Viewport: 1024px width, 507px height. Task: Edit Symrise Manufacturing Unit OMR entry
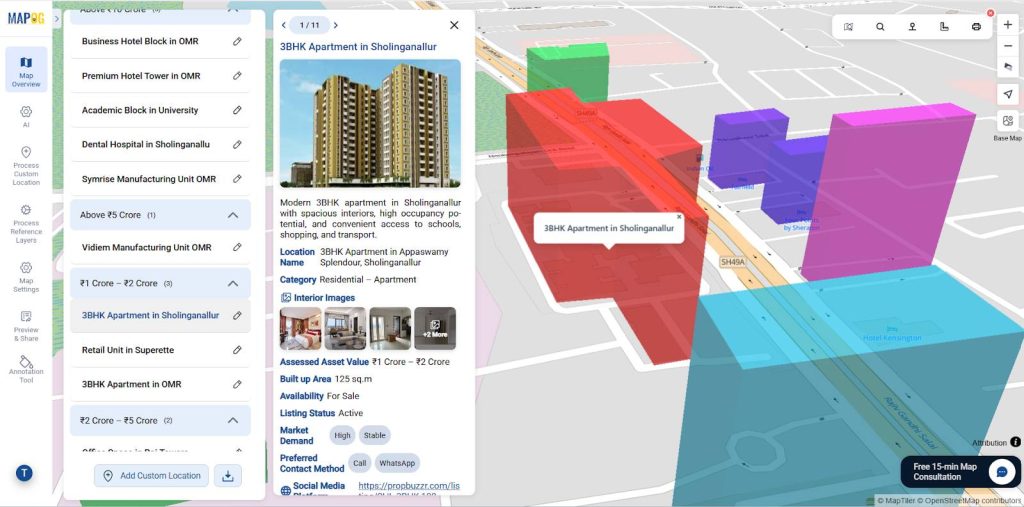237,178
